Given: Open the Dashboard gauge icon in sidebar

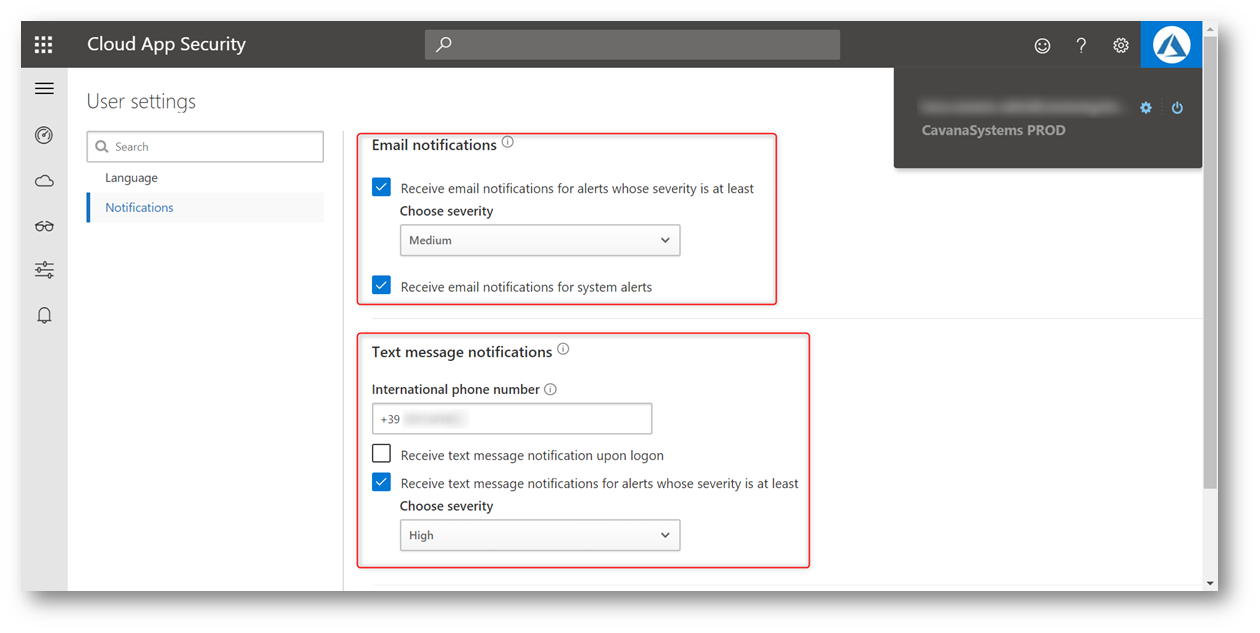Looking at the screenshot, I should click(x=44, y=135).
